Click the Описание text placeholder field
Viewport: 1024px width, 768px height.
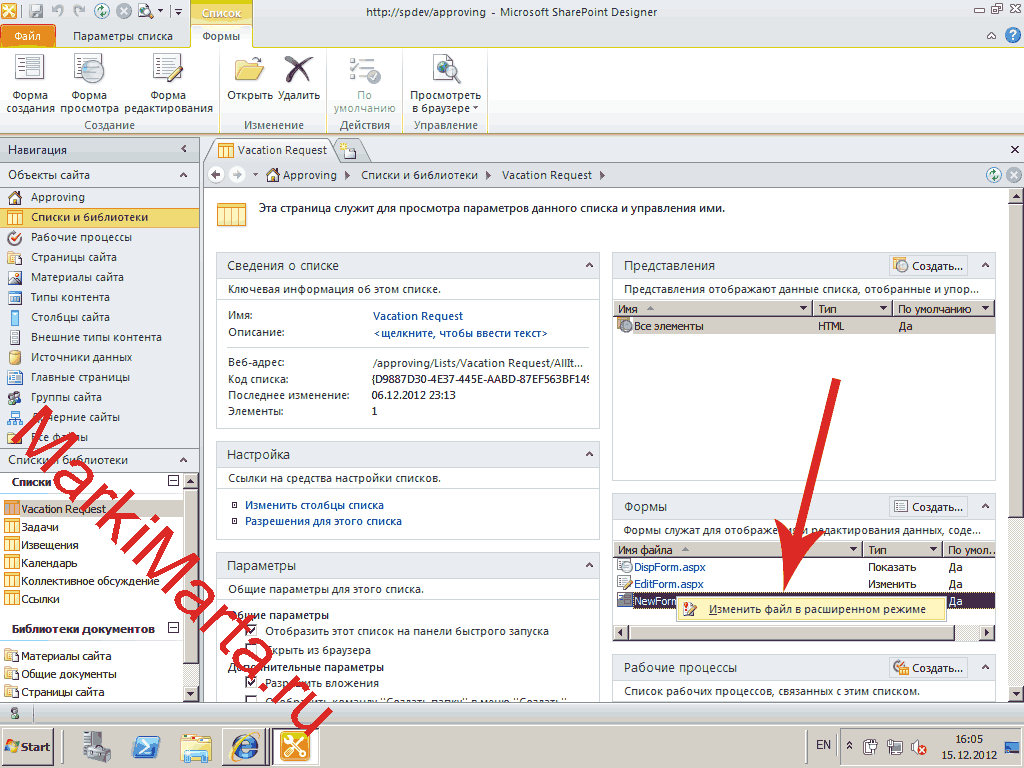[x=460, y=332]
